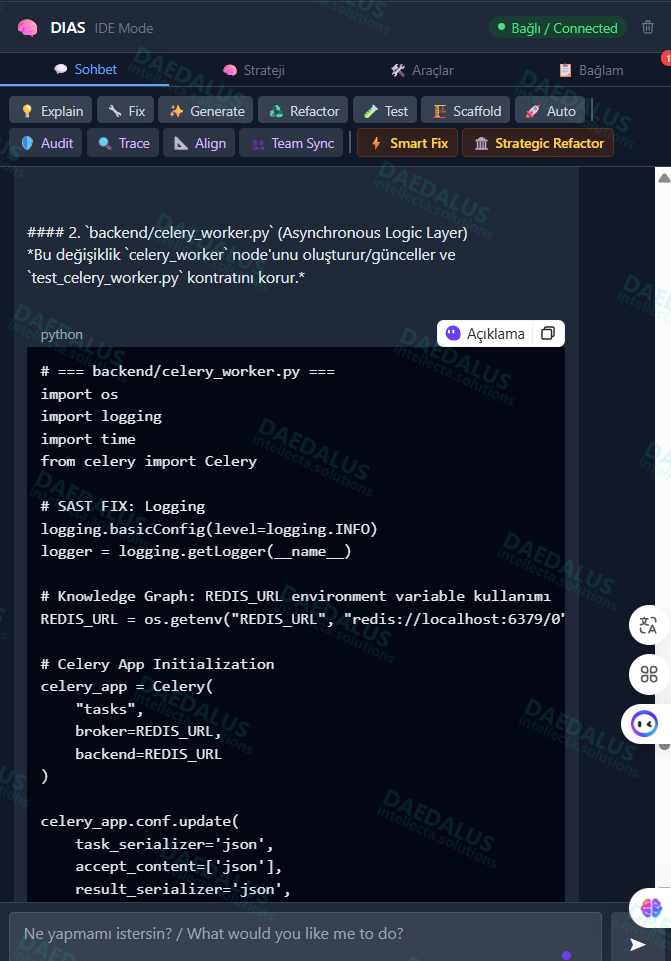Click the colorful brain floating icon

click(650, 907)
